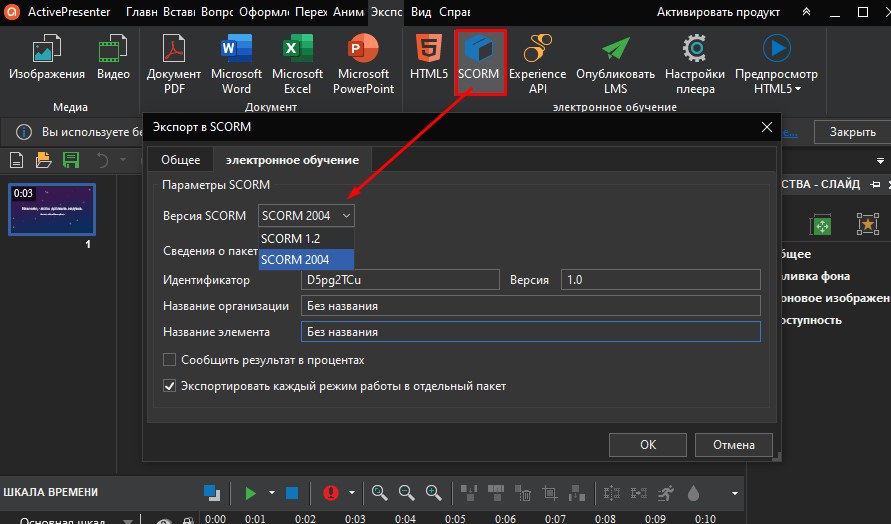891x524 pixels.
Task: Click Microsoft PowerPoint export icon
Action: tap(361, 58)
